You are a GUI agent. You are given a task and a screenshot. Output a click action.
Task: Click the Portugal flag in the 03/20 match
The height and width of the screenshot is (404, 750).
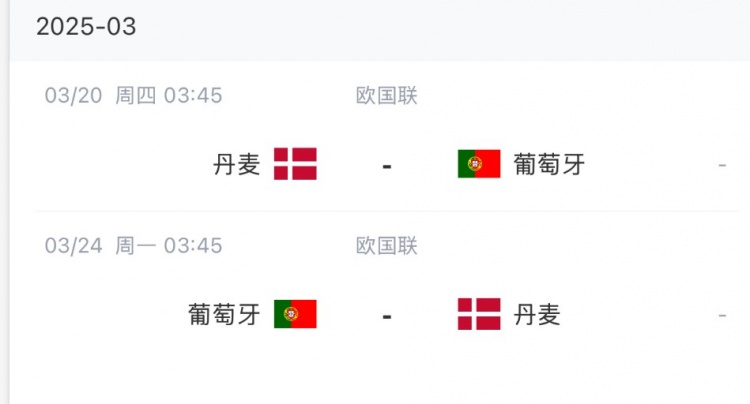pos(479,164)
